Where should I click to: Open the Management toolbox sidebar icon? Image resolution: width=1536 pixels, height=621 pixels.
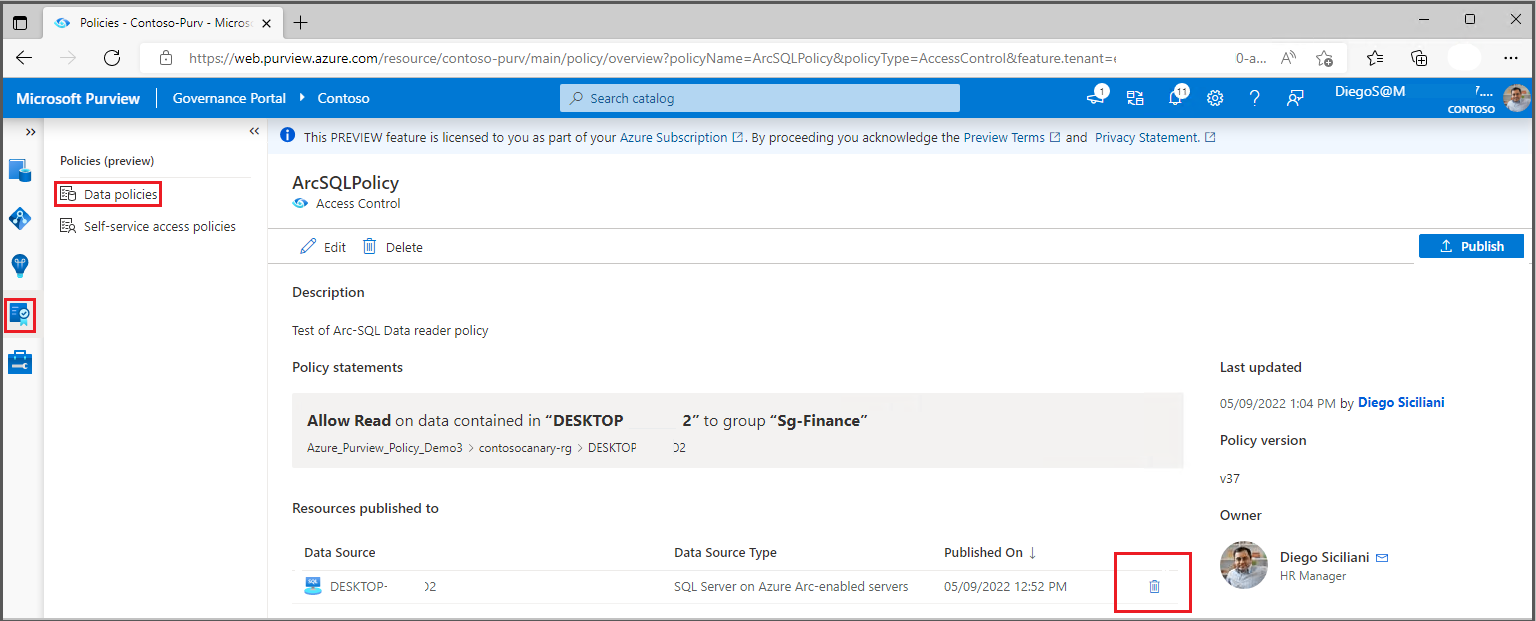(20, 363)
